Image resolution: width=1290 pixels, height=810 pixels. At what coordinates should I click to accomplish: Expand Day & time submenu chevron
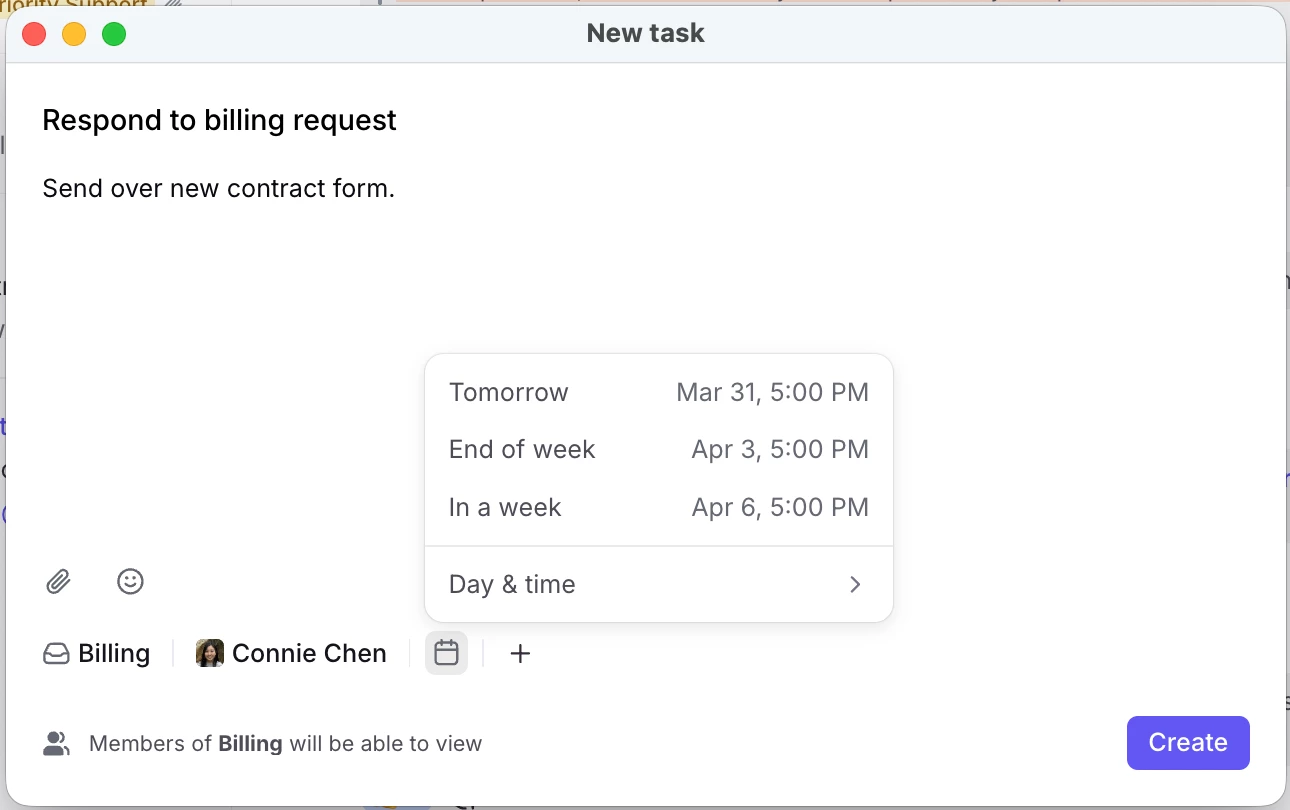[x=855, y=584]
